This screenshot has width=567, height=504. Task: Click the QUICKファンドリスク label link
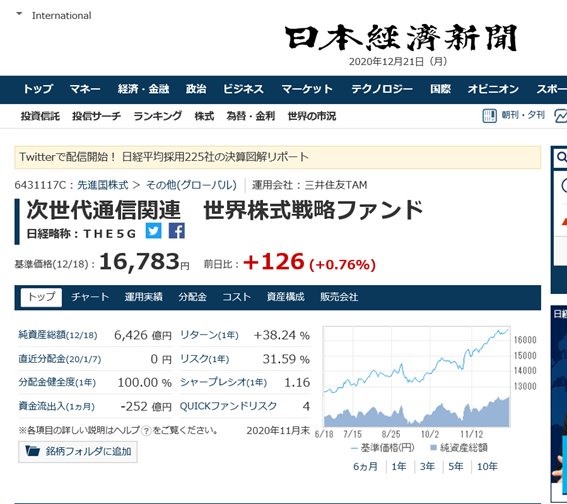click(228, 406)
